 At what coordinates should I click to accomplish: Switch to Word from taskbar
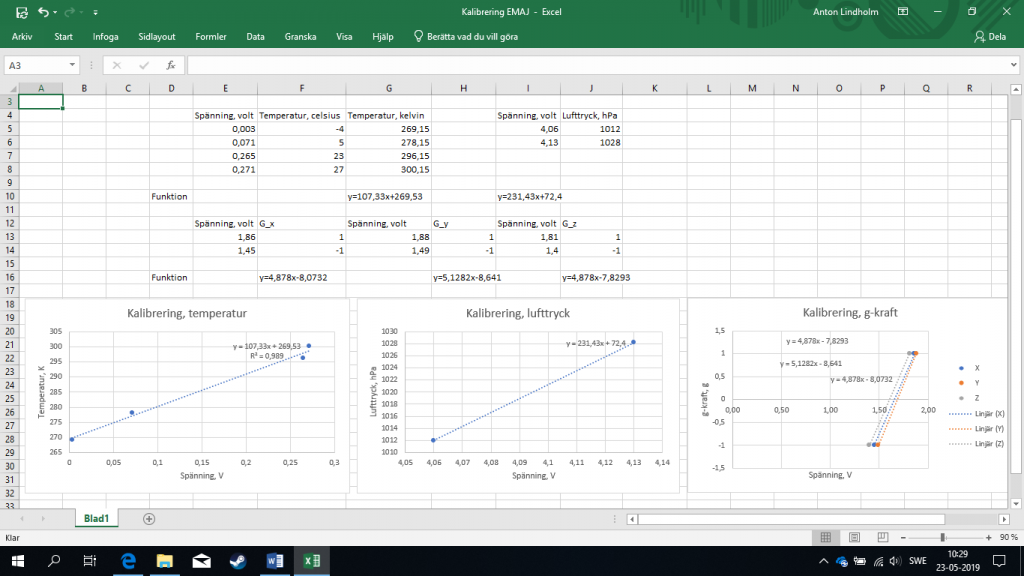pyautogui.click(x=275, y=561)
